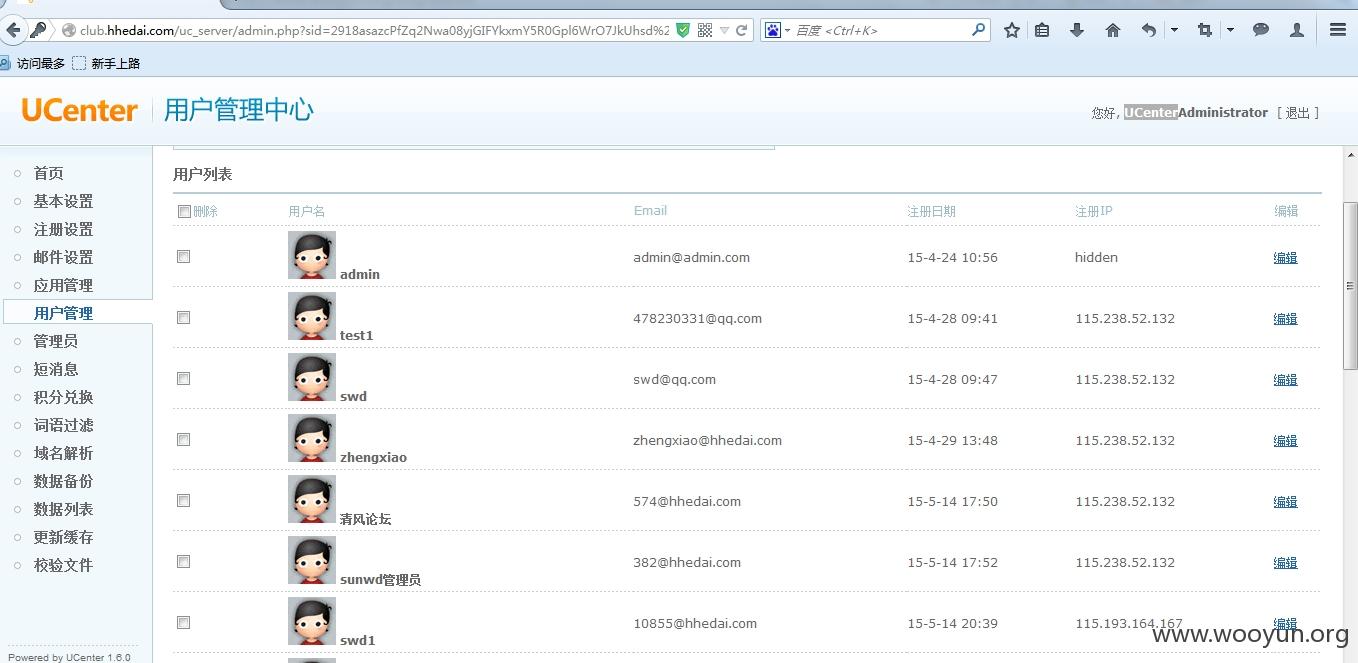The image size is (1358, 663).
Task: Open the crop tool dropdown arrow
Action: point(1230,30)
